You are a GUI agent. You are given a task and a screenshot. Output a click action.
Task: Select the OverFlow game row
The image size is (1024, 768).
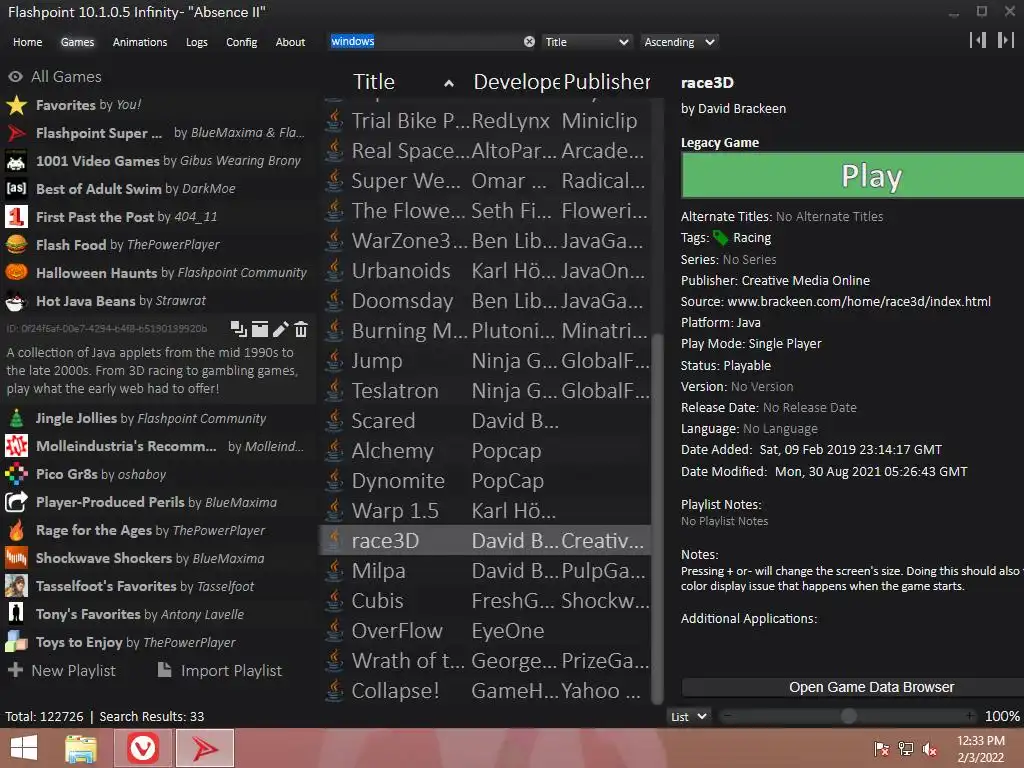coord(487,631)
